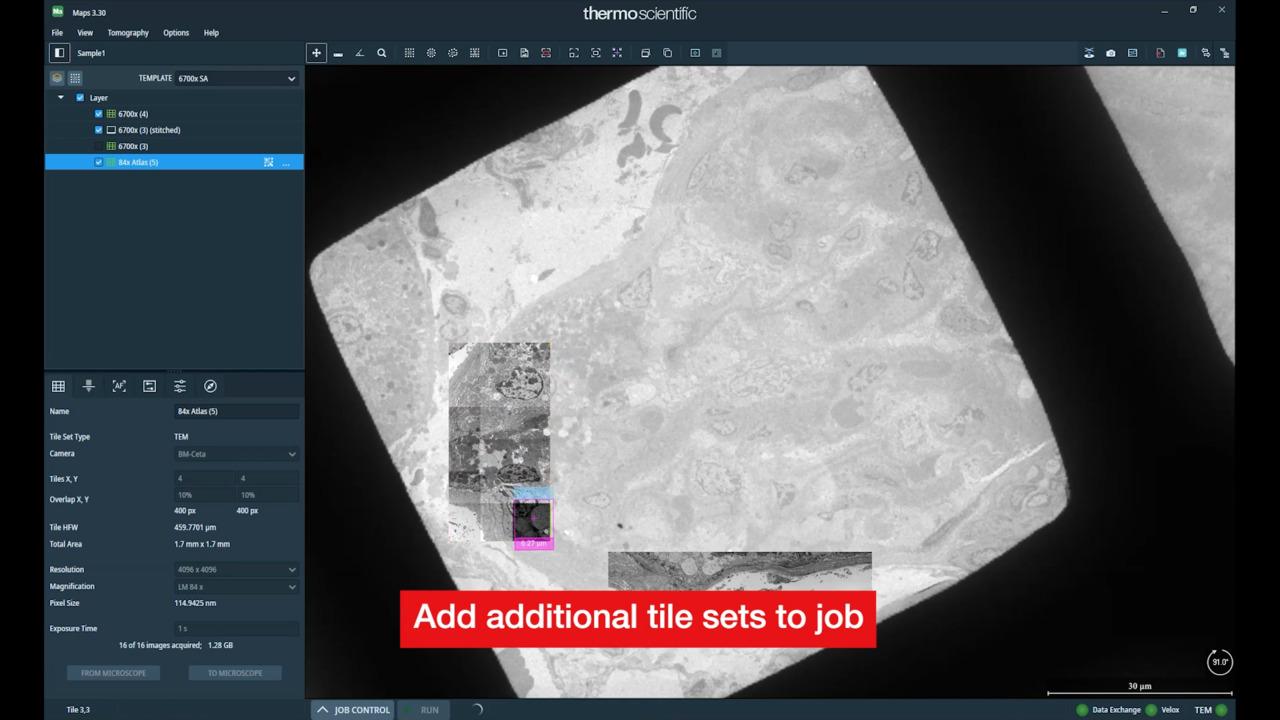The image size is (1280, 720).
Task: Enable the 6700x (3) tile set checkbox
Action: click(x=98, y=146)
